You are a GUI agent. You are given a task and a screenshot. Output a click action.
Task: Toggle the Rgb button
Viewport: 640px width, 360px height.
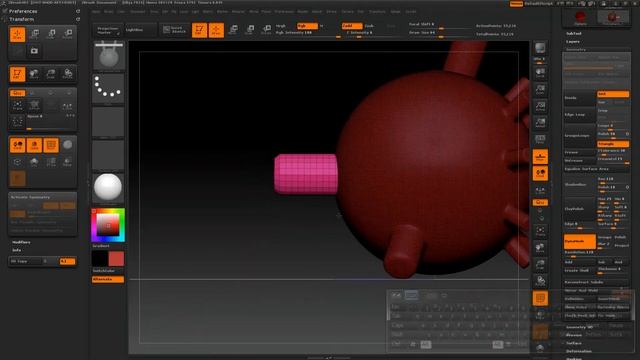(x=307, y=26)
